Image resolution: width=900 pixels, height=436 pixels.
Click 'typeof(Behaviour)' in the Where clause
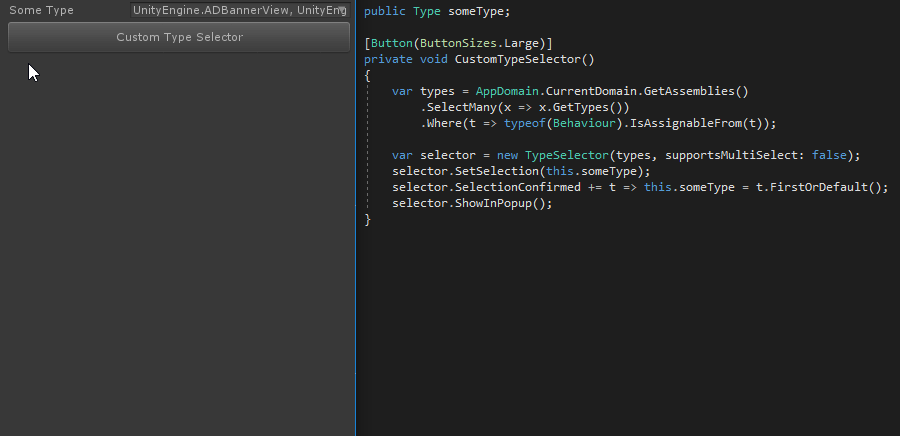coord(563,123)
